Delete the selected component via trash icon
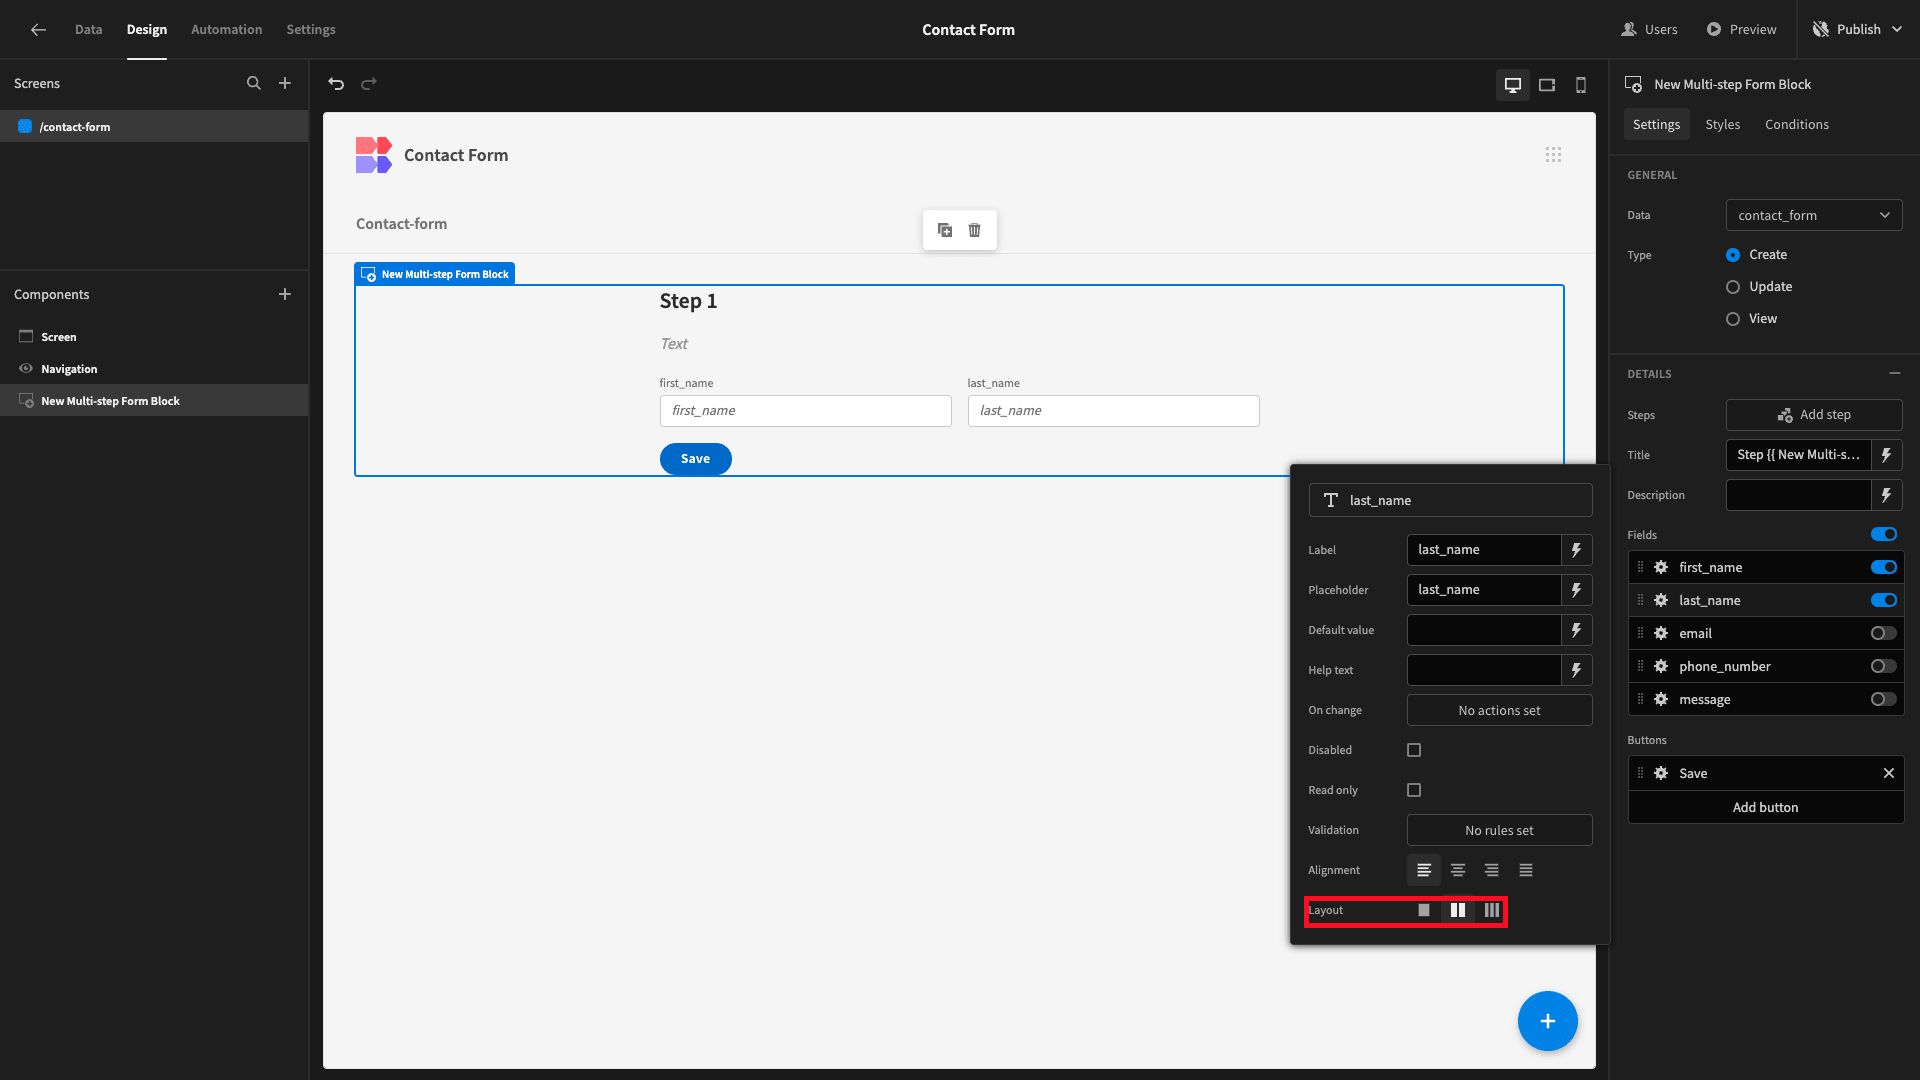The height and width of the screenshot is (1080, 1920). (x=975, y=230)
